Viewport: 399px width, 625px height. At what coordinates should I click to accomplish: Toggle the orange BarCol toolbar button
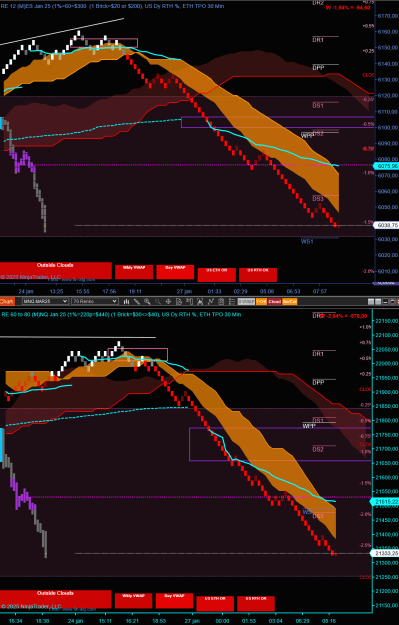pyautogui.click(x=290, y=301)
